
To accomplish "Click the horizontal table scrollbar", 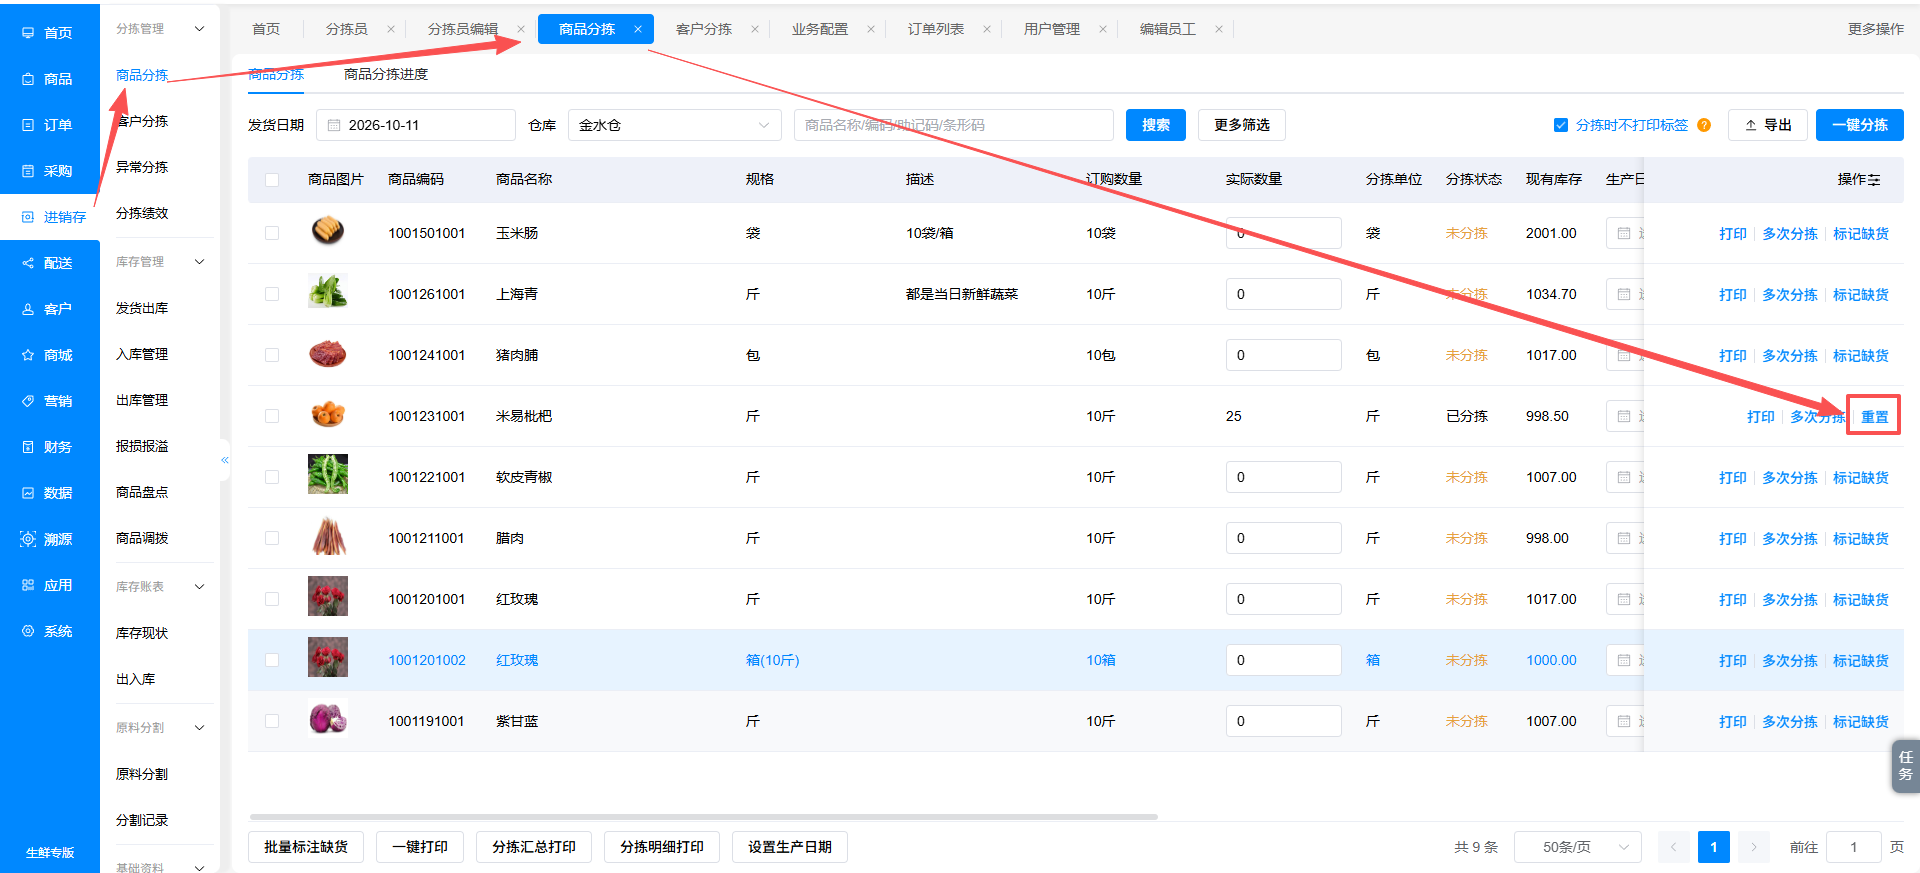I will coord(704,817).
